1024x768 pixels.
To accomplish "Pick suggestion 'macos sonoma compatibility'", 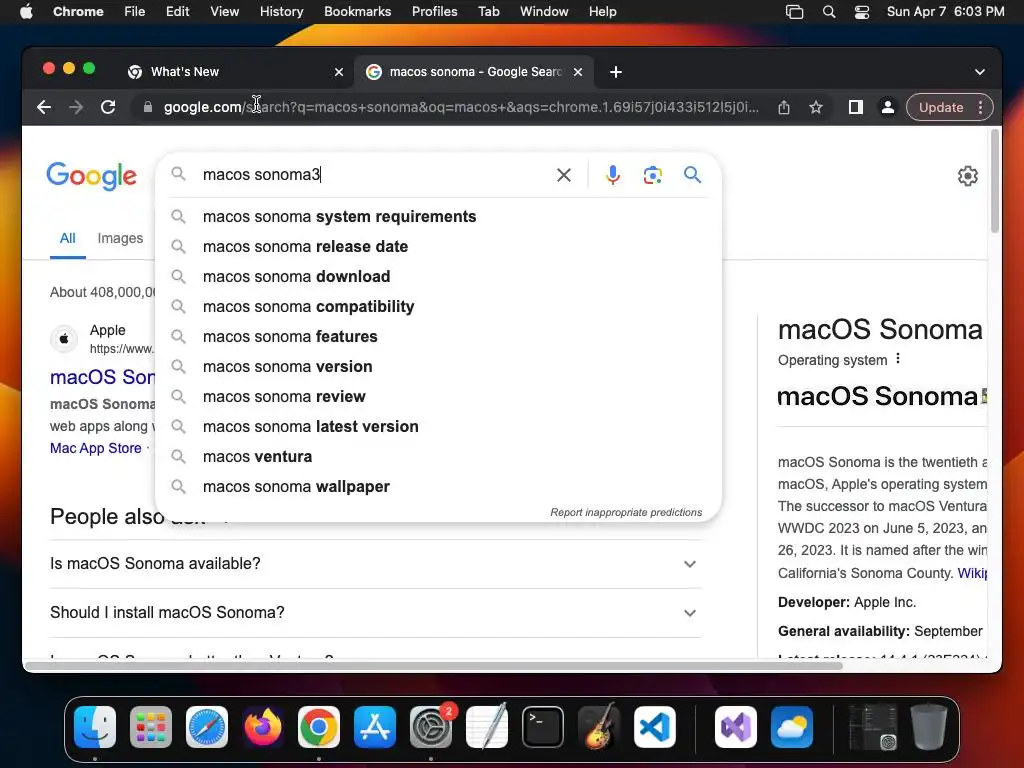I will click(439, 307).
